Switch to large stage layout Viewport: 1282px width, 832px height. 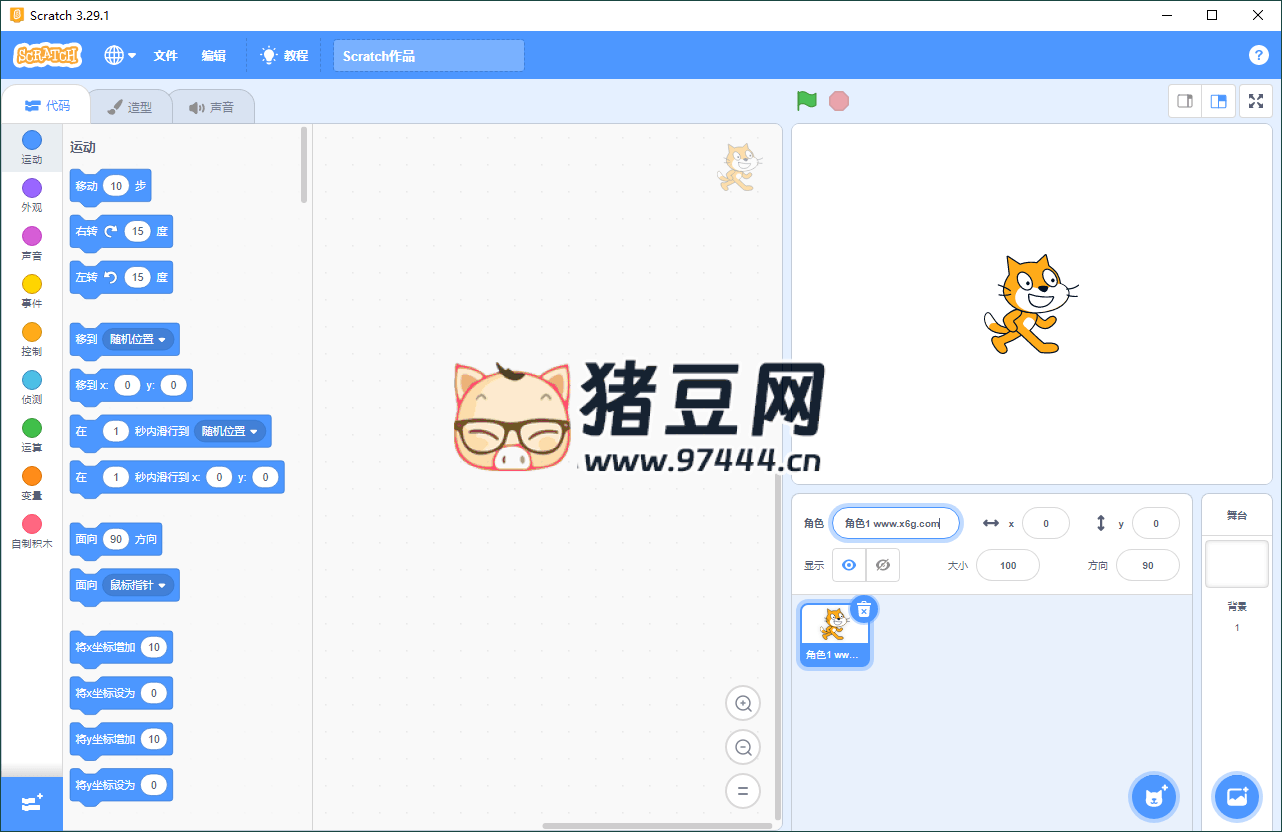click(1218, 101)
